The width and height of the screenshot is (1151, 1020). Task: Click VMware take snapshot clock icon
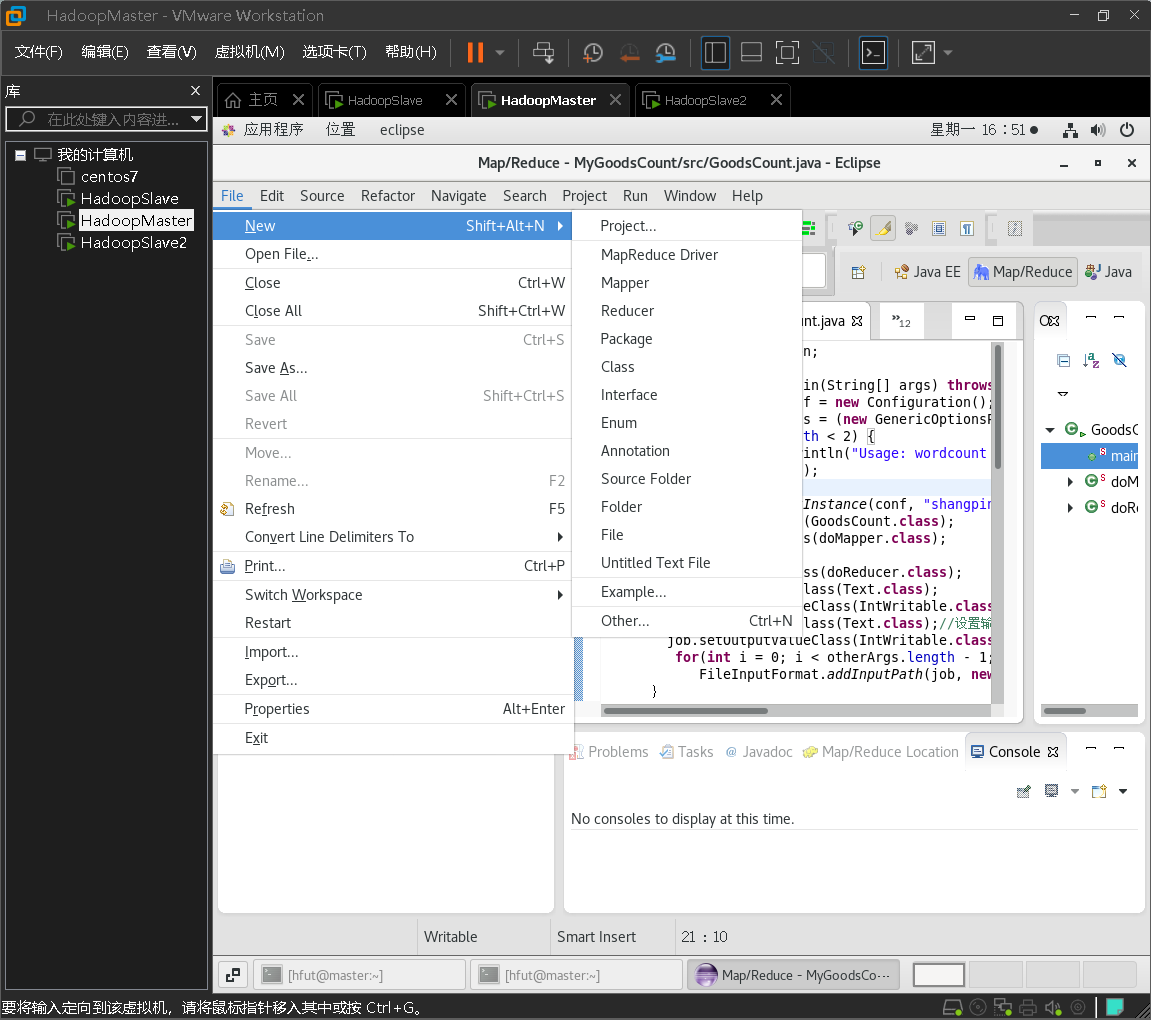(592, 52)
